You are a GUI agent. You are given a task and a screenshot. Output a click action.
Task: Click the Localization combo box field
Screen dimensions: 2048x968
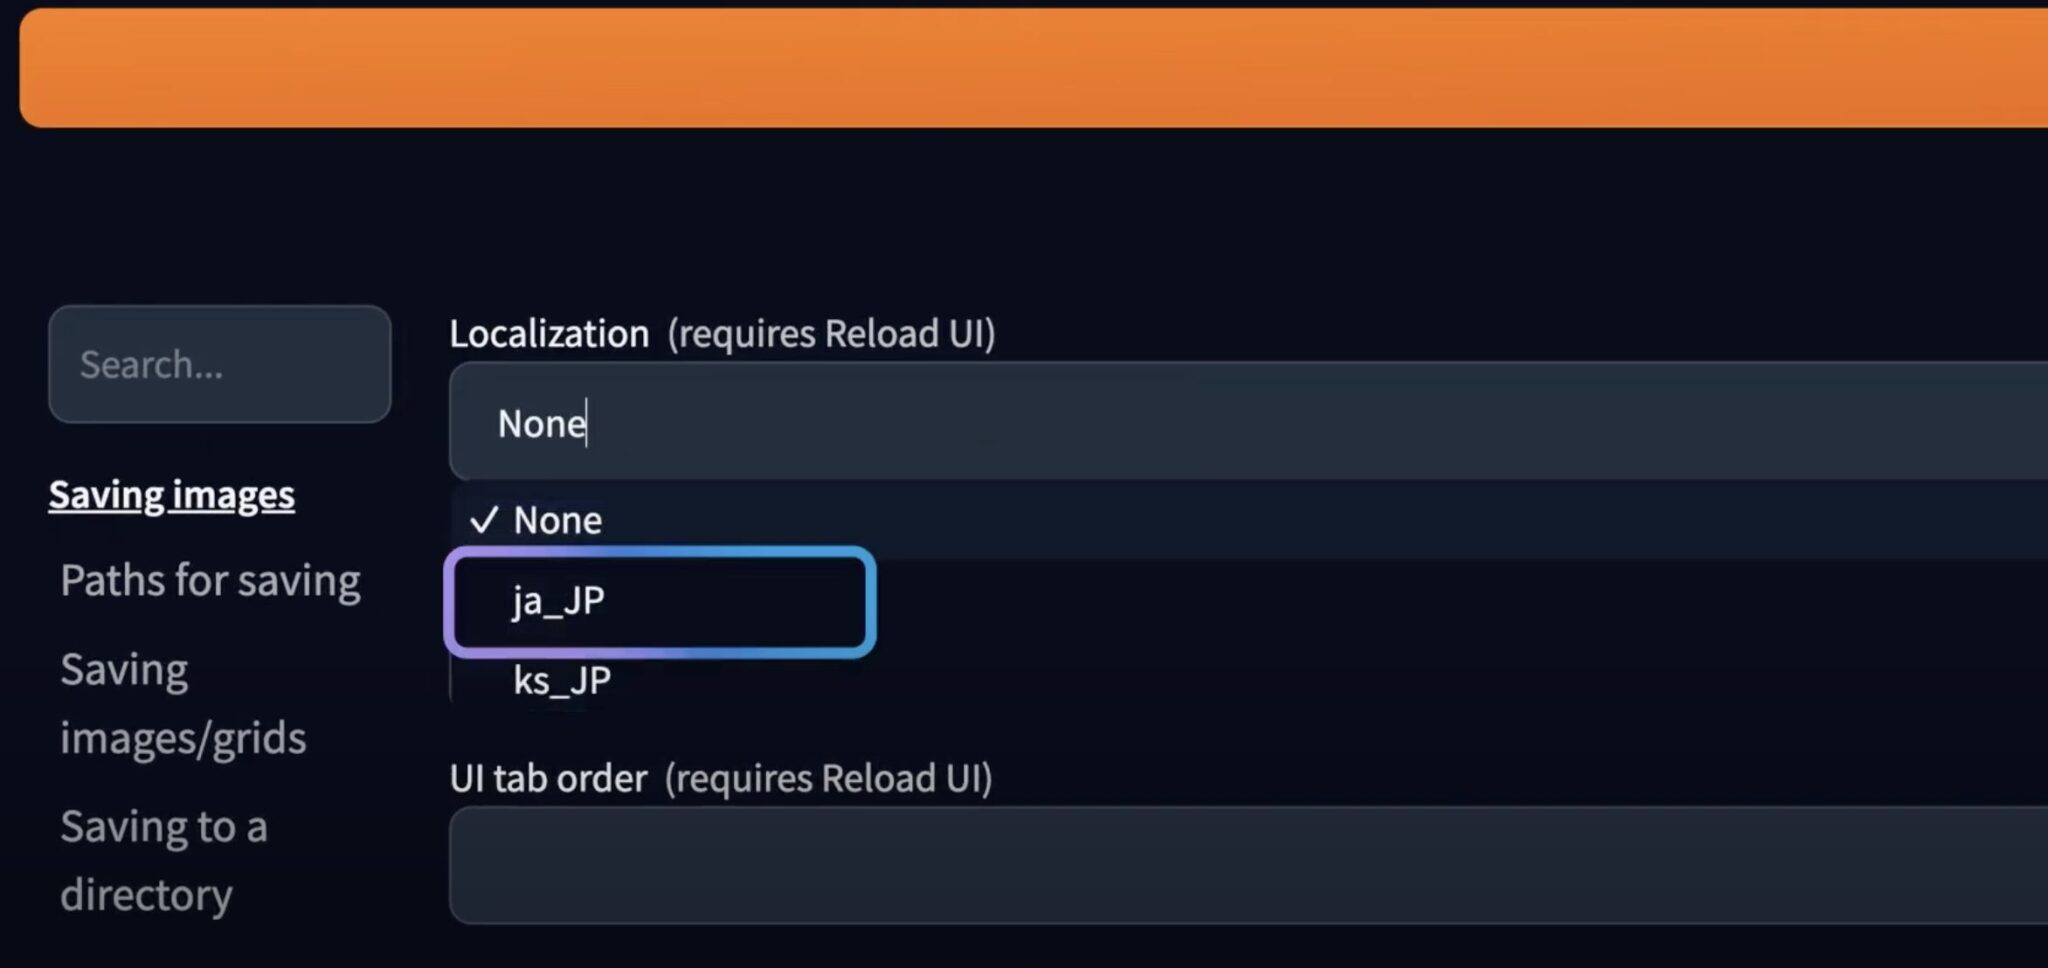coord(1200,423)
